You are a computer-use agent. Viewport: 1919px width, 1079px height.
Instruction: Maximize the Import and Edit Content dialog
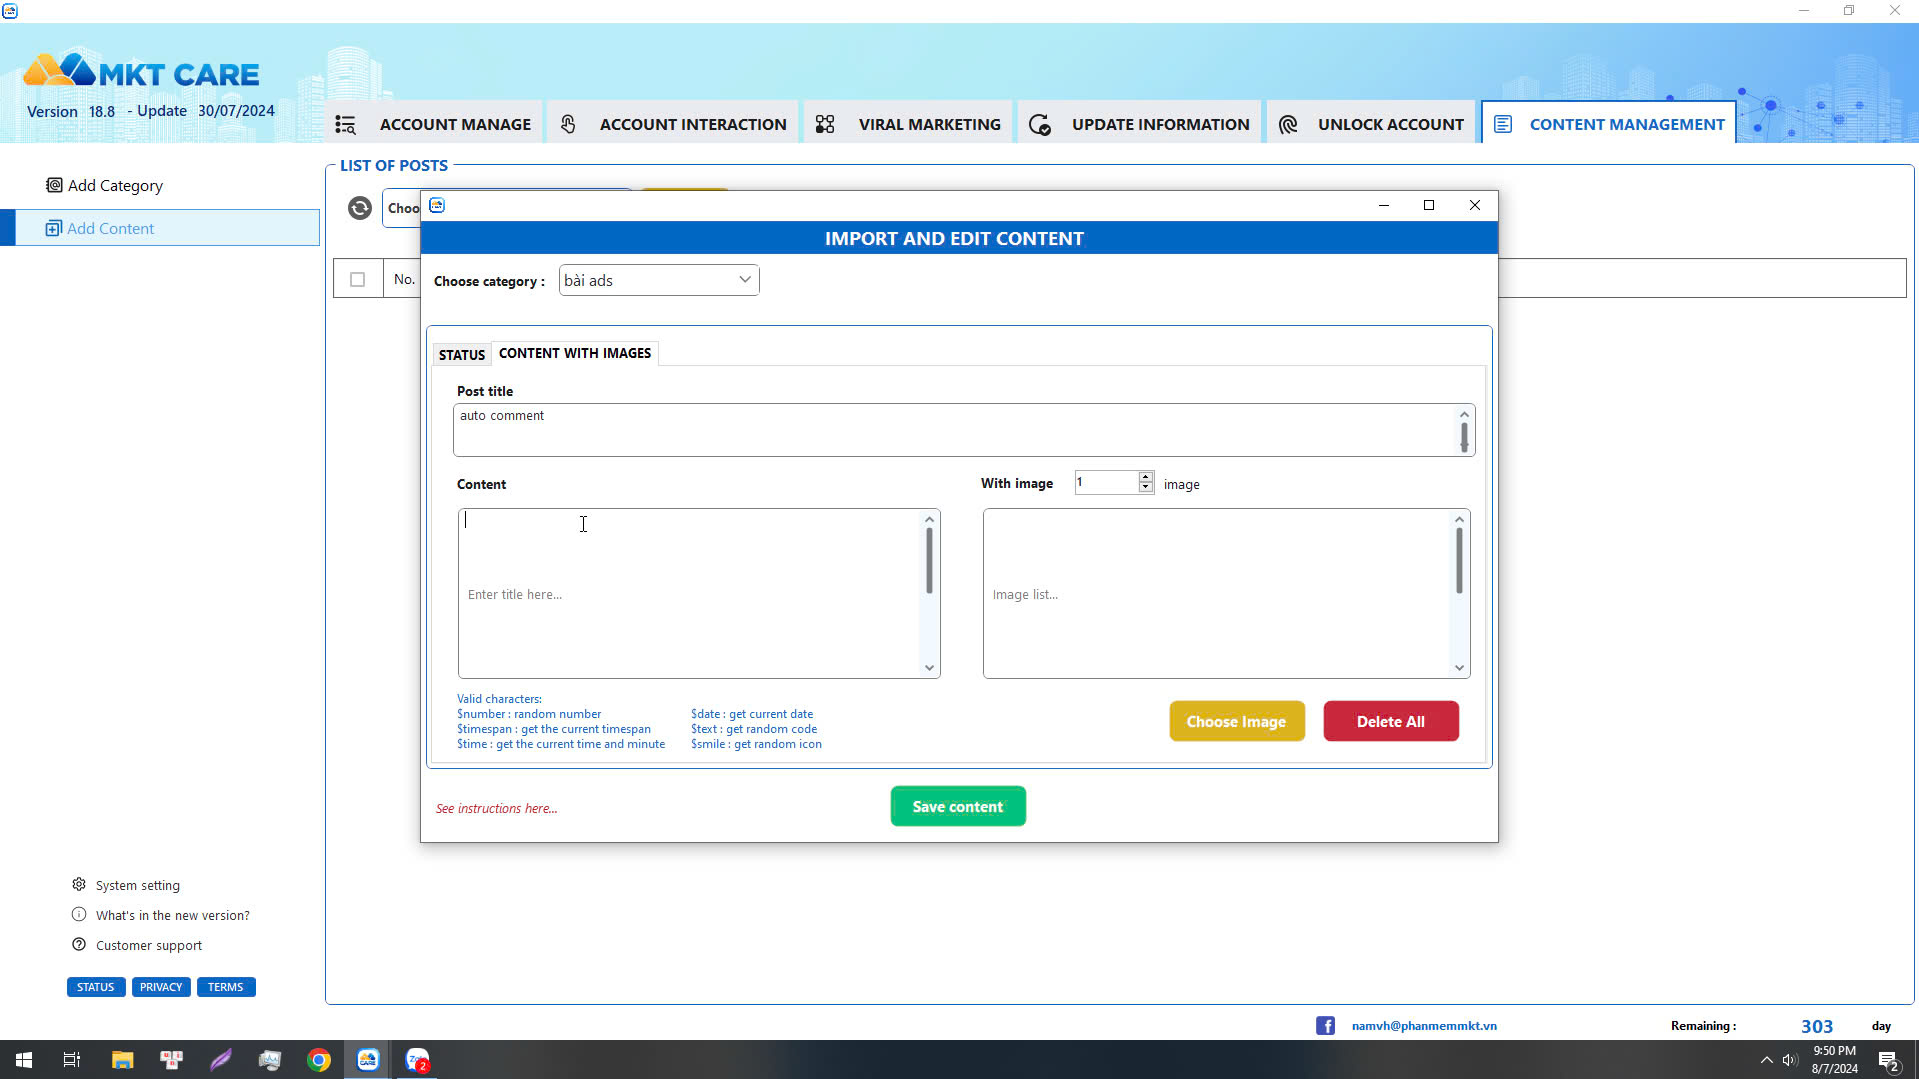(x=1429, y=205)
